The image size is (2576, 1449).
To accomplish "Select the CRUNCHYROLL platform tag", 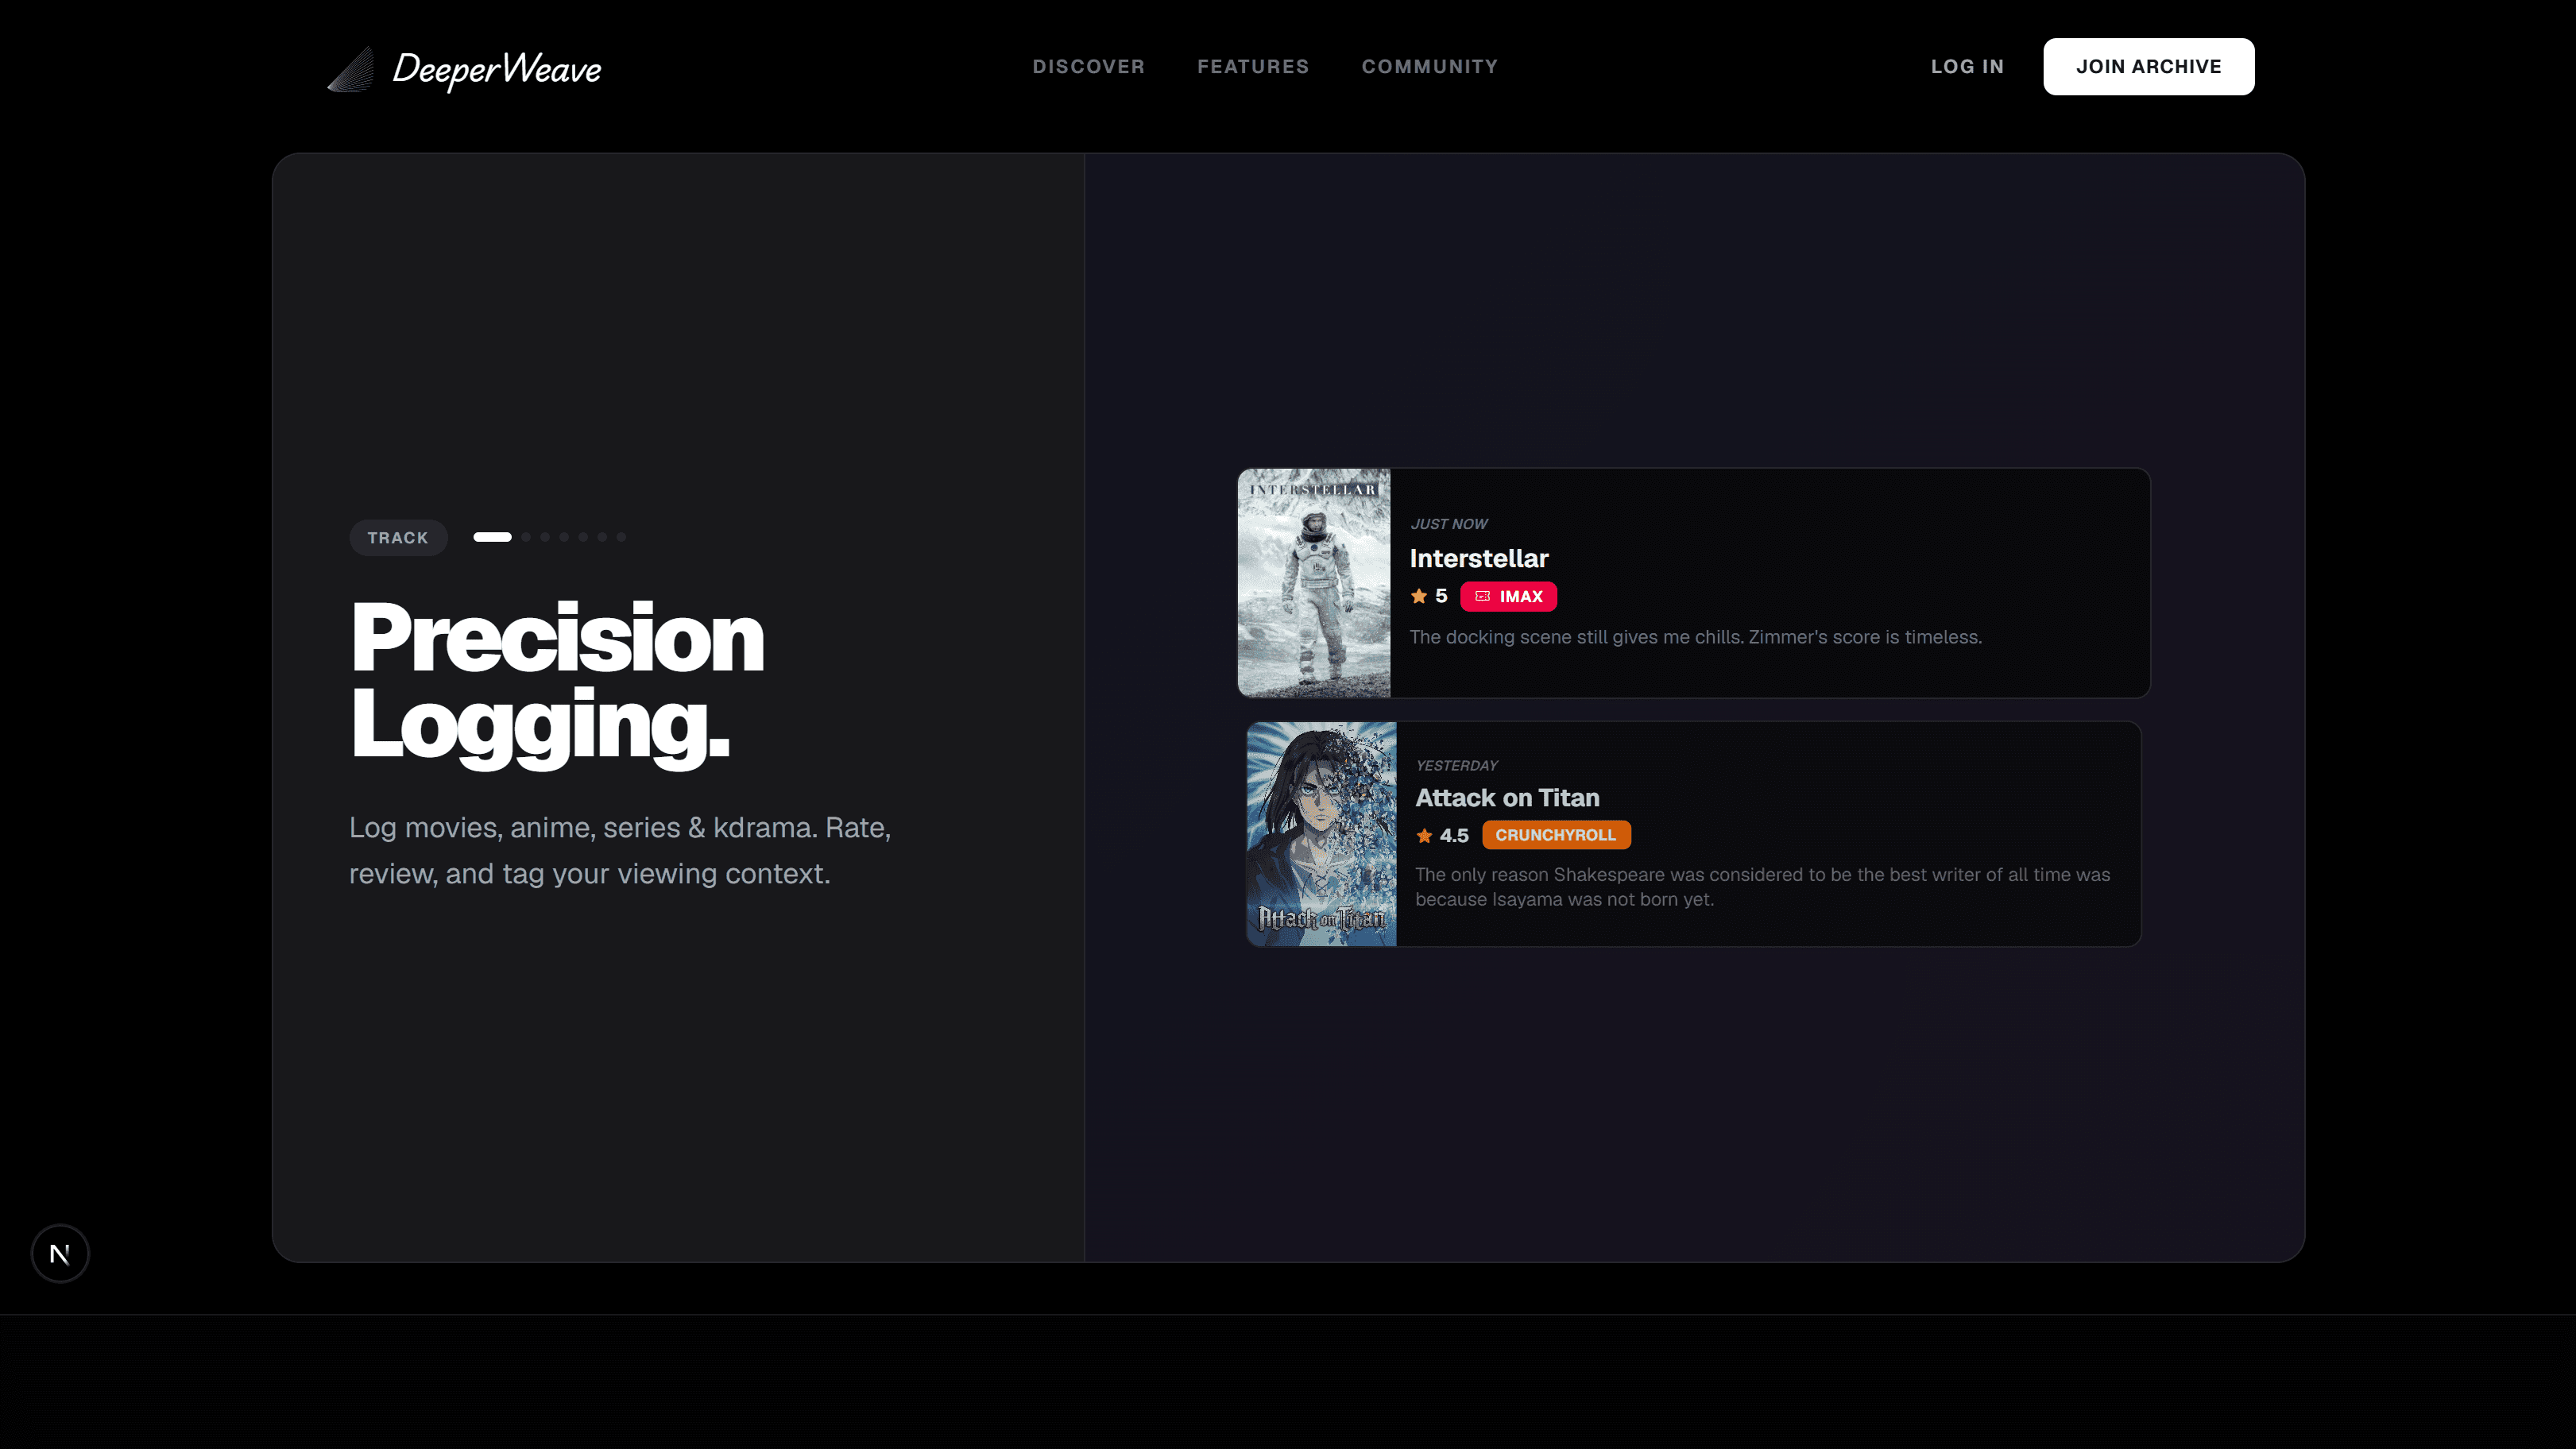I will coord(1556,835).
